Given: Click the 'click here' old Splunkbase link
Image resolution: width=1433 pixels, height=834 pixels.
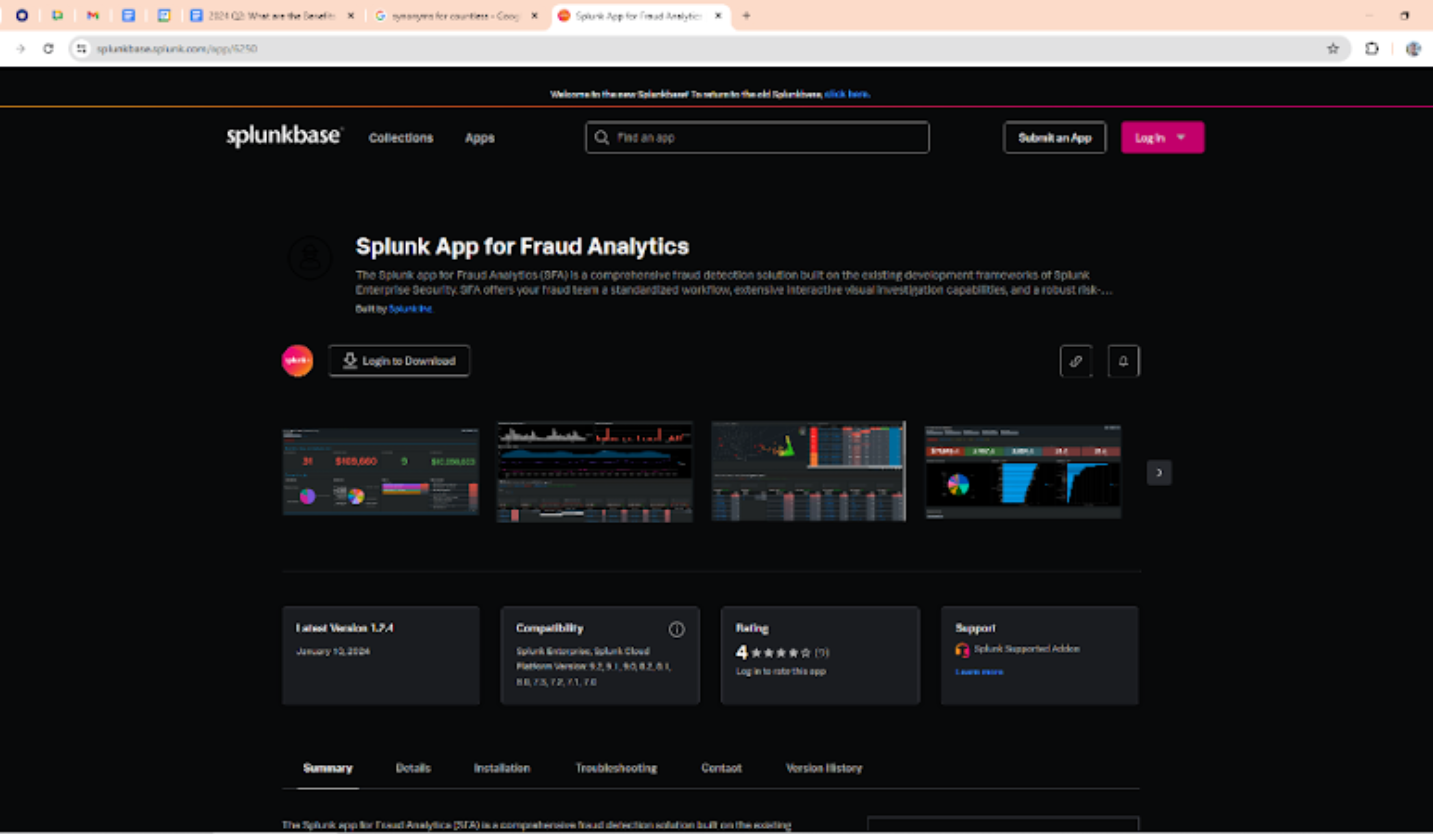Looking at the screenshot, I should pos(847,93).
